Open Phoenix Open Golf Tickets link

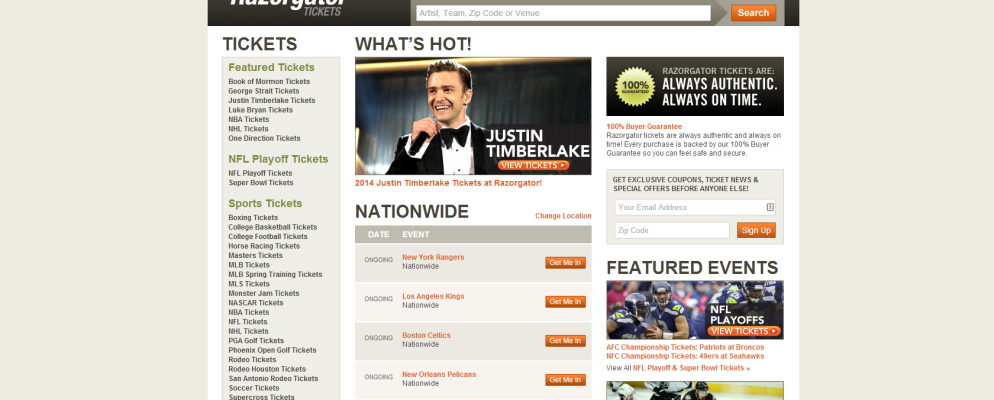pos(272,351)
